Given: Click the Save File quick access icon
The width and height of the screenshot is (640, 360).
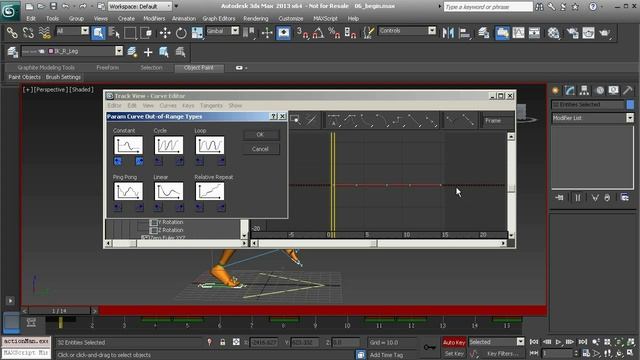Looking at the screenshot, I should (53, 6).
